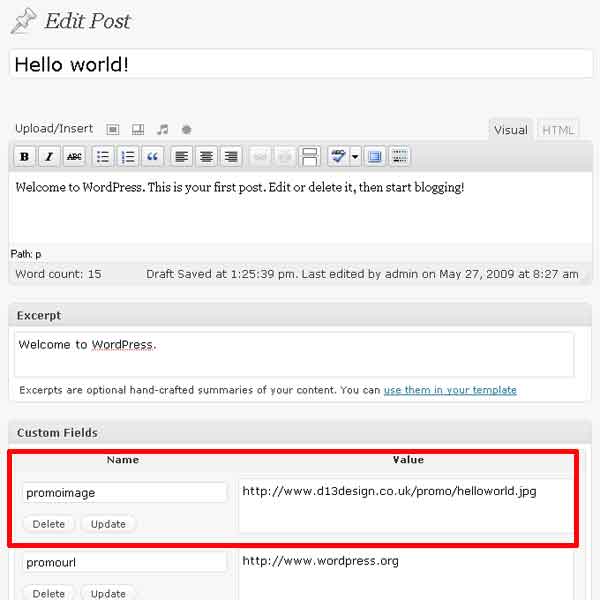This screenshot has height=600, width=600.
Task: Align text to the center
Action: (206, 156)
